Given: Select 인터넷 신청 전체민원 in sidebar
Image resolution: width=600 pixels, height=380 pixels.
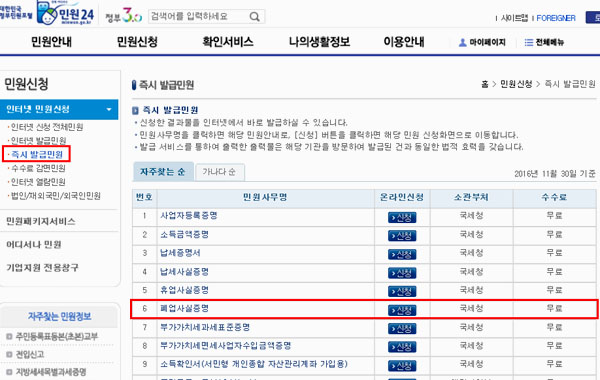Looking at the screenshot, I should click(x=47, y=127).
